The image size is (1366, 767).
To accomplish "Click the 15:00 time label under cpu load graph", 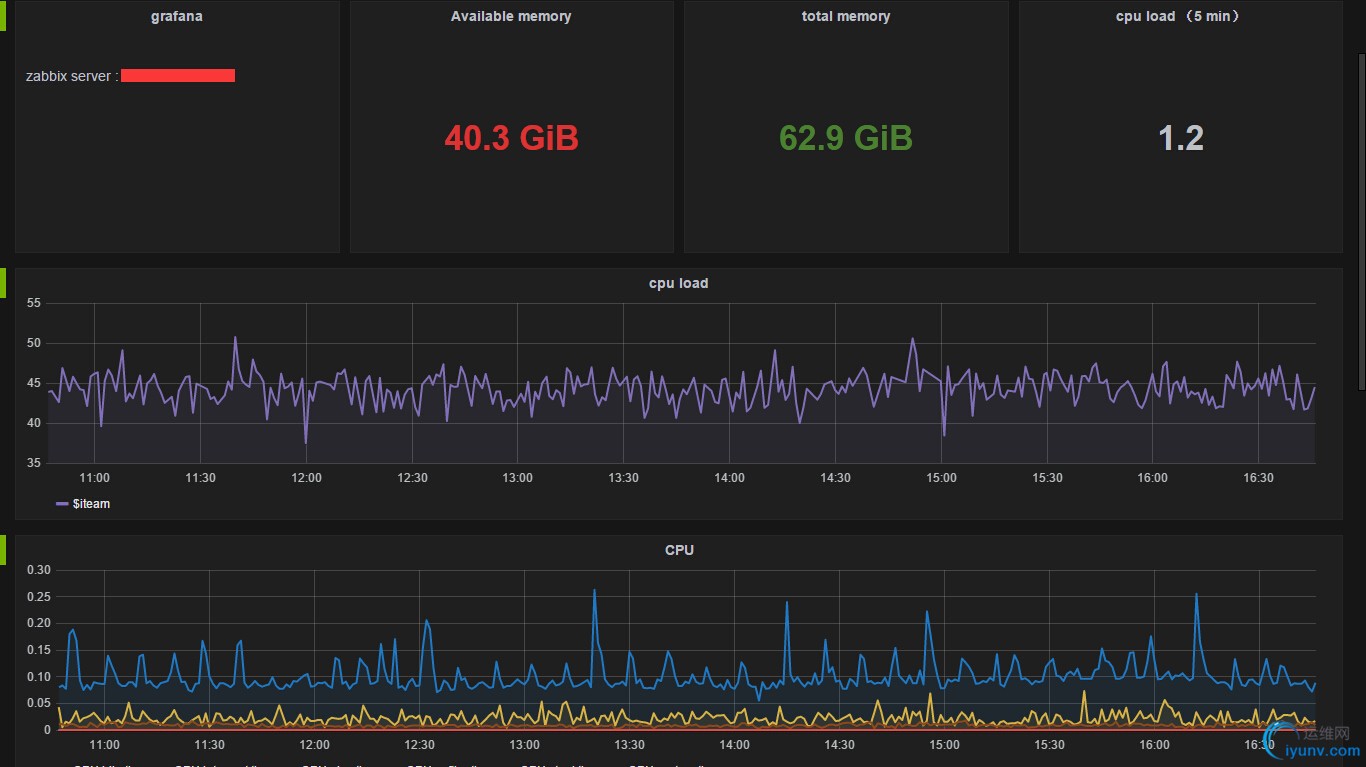I will pyautogui.click(x=941, y=478).
